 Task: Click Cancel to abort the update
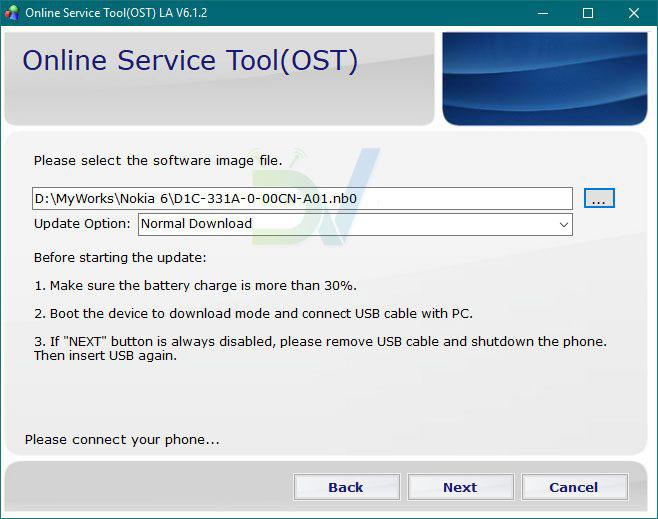pos(573,487)
